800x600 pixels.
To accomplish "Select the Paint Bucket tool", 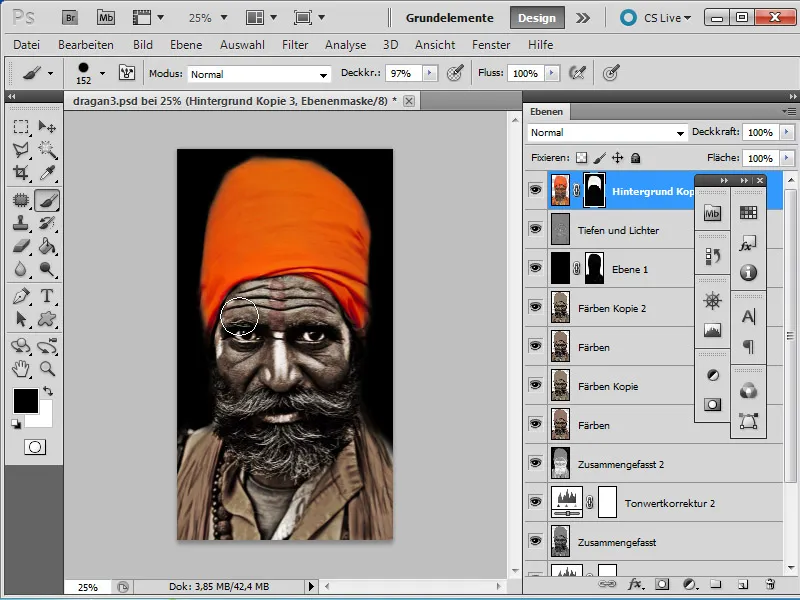I will (47, 246).
